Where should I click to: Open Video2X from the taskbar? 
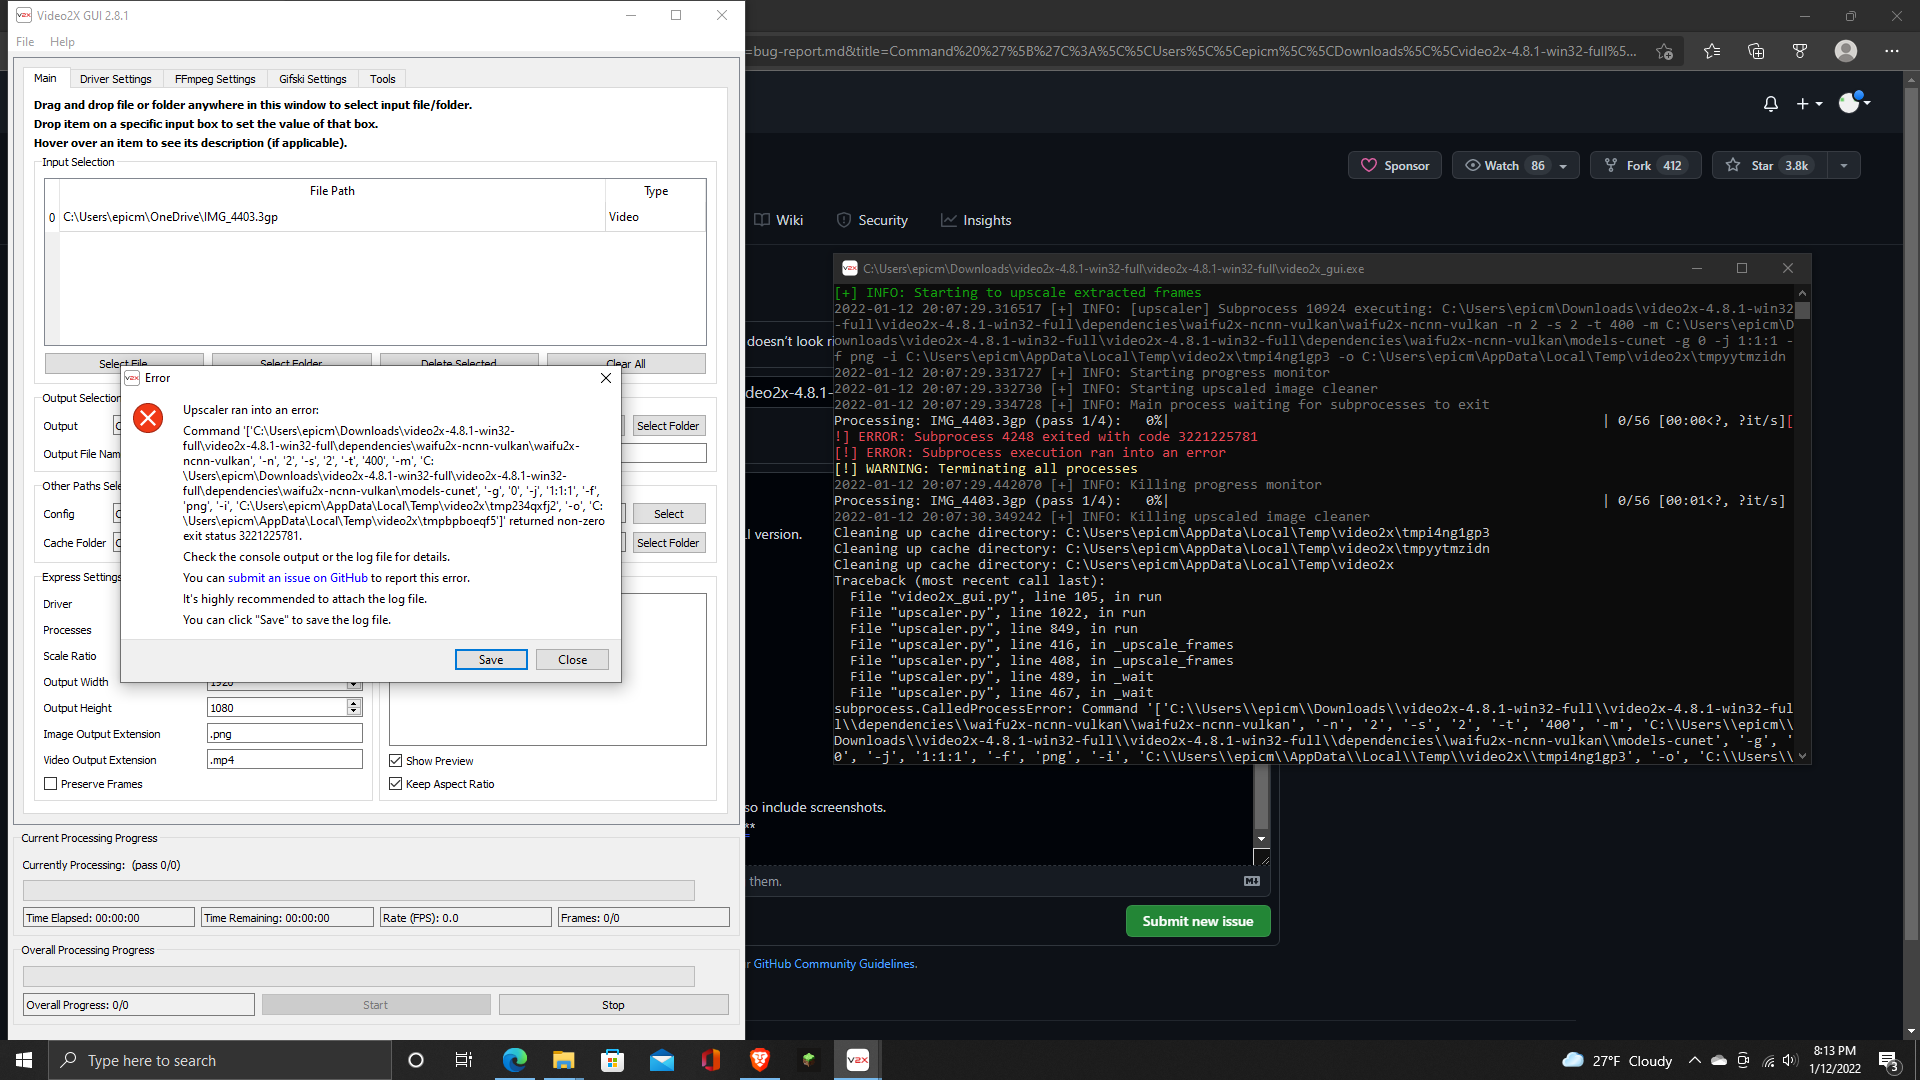click(x=857, y=1060)
